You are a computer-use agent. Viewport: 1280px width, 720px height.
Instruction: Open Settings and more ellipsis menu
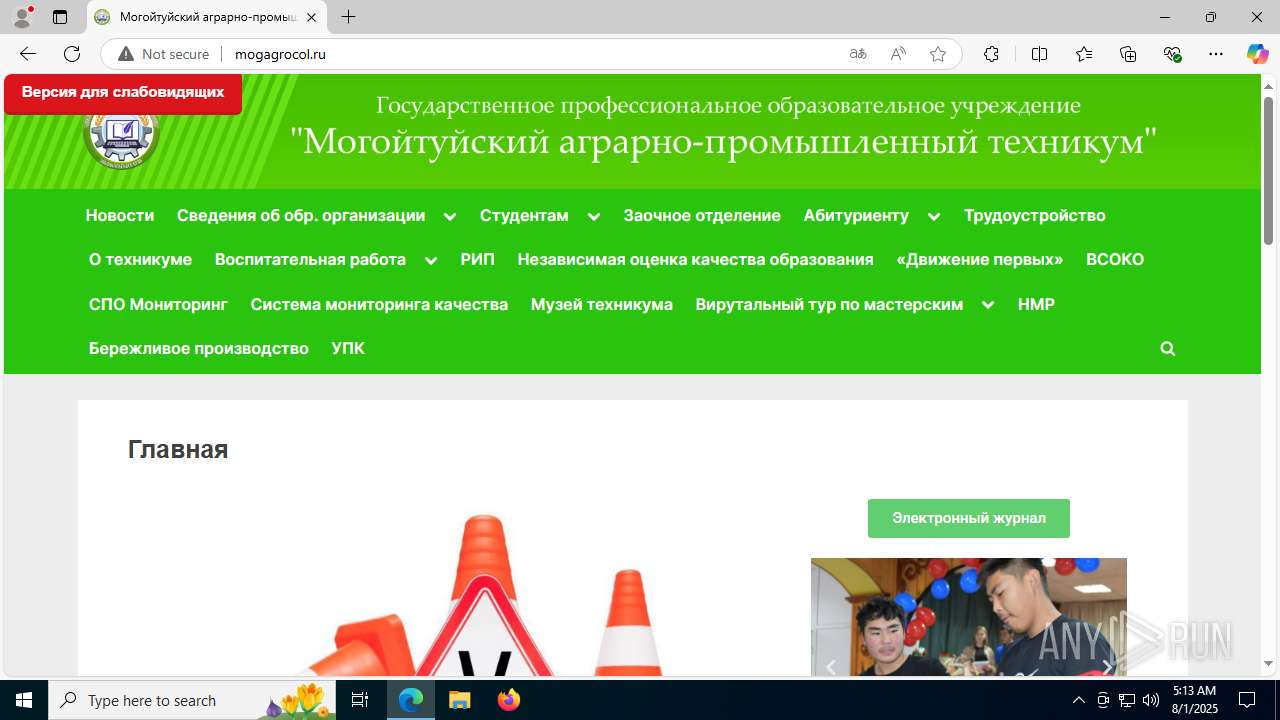[x=1216, y=54]
